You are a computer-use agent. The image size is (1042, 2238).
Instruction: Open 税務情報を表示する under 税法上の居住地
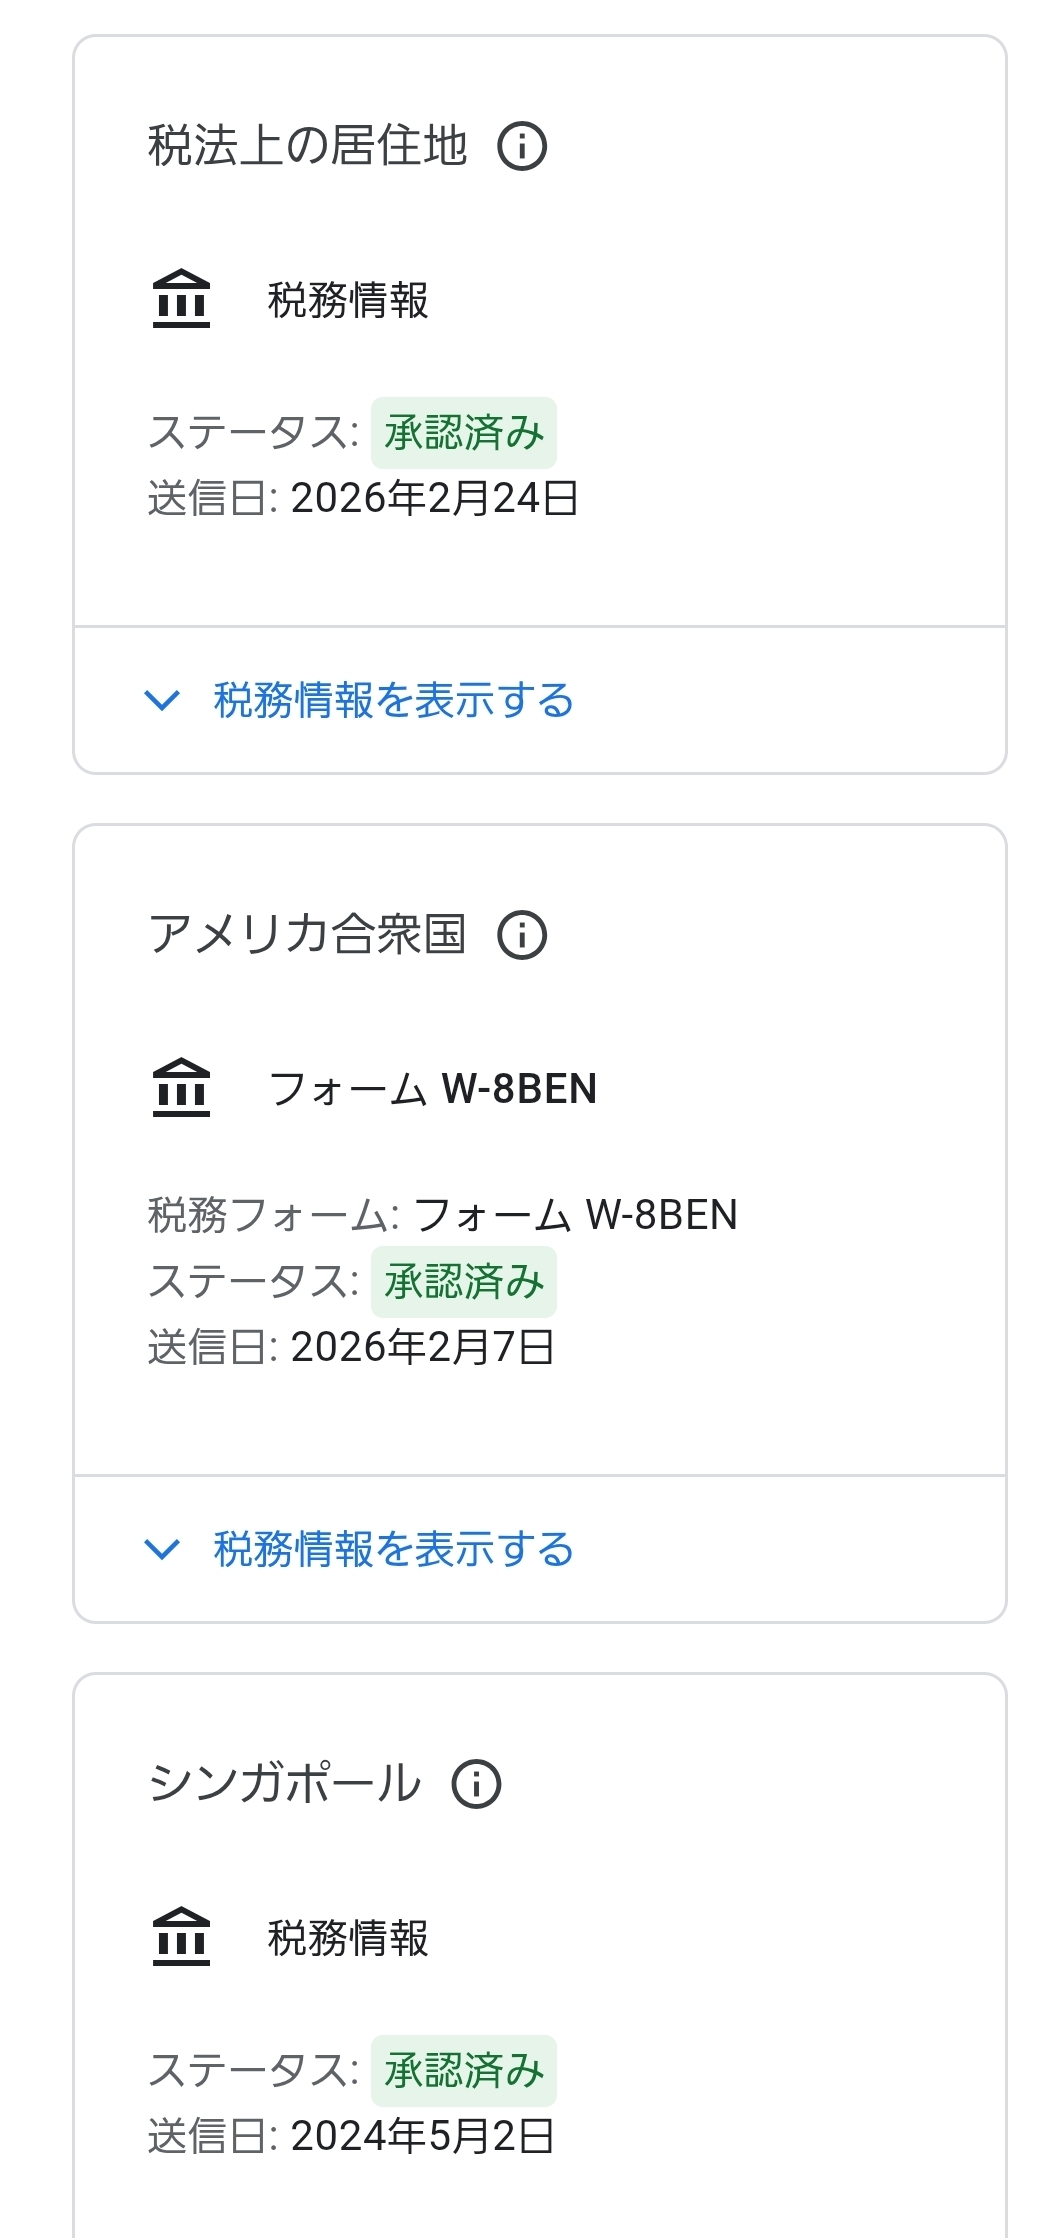393,700
